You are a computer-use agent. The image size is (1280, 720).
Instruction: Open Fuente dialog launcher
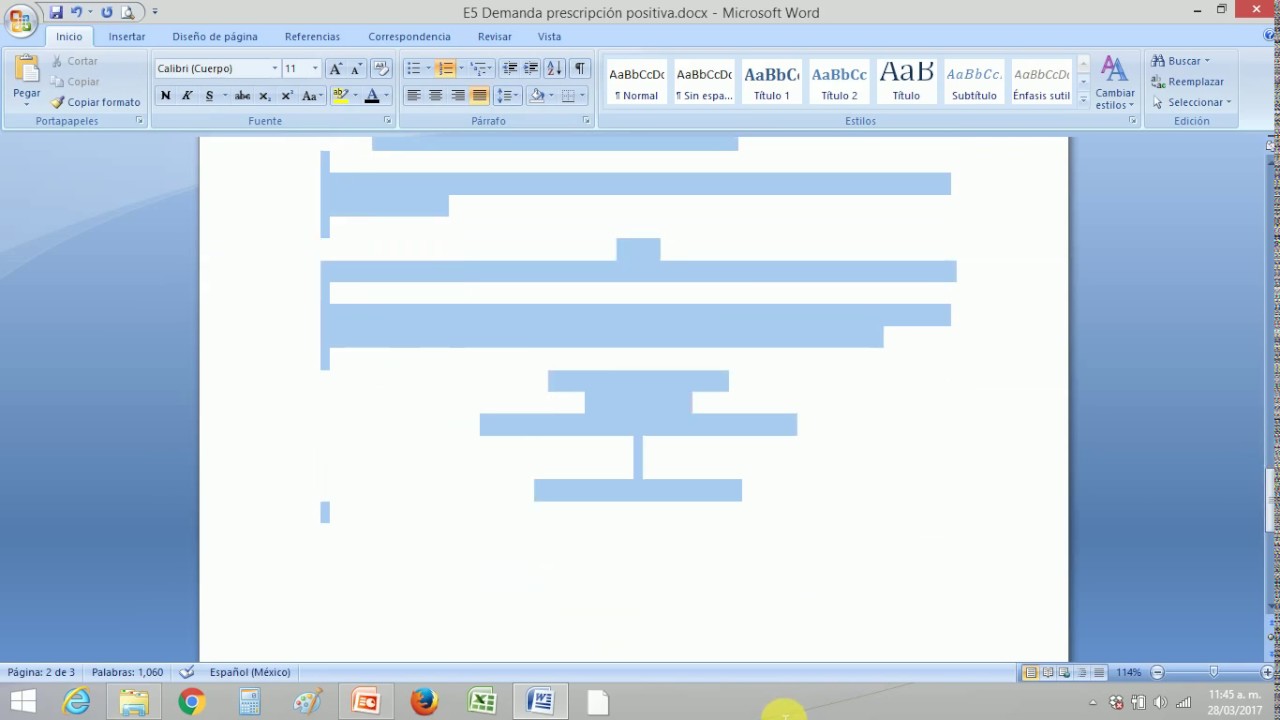click(389, 121)
